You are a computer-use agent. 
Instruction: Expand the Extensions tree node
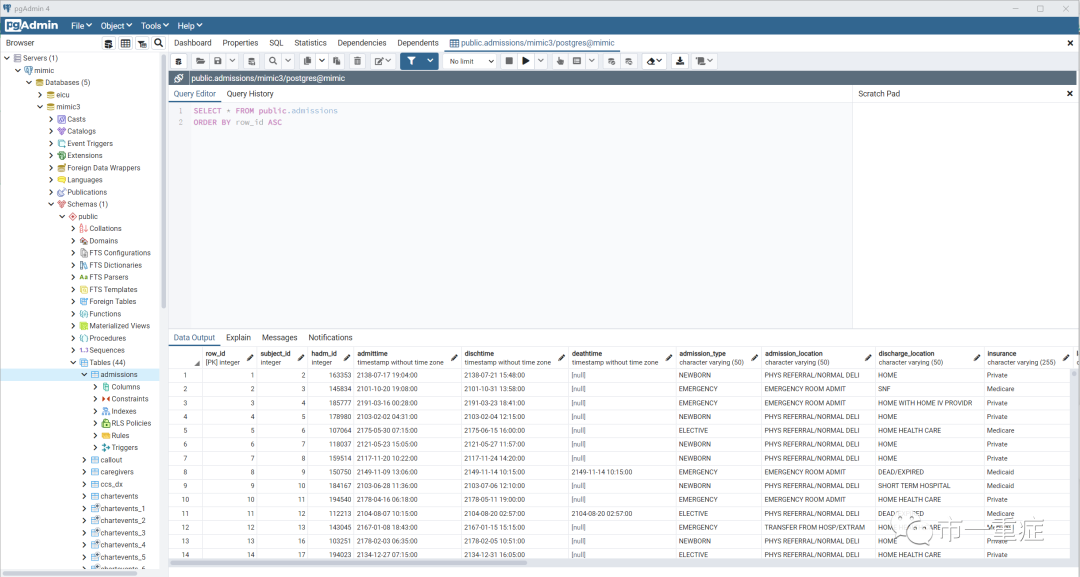point(51,156)
